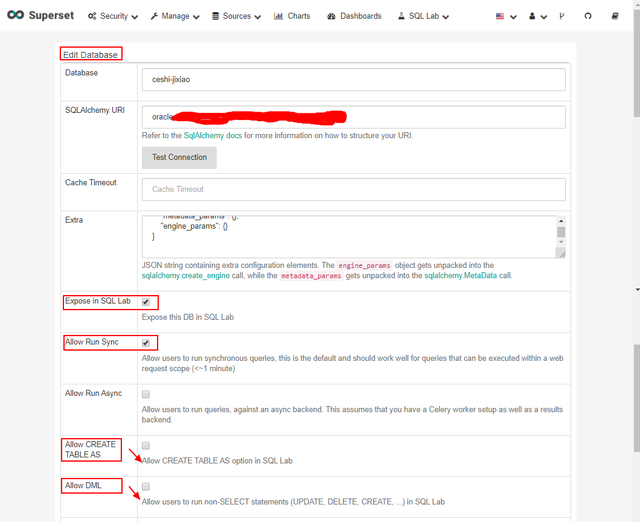Enable the Allow Run Async checkbox
The width and height of the screenshot is (640, 522).
(146, 394)
